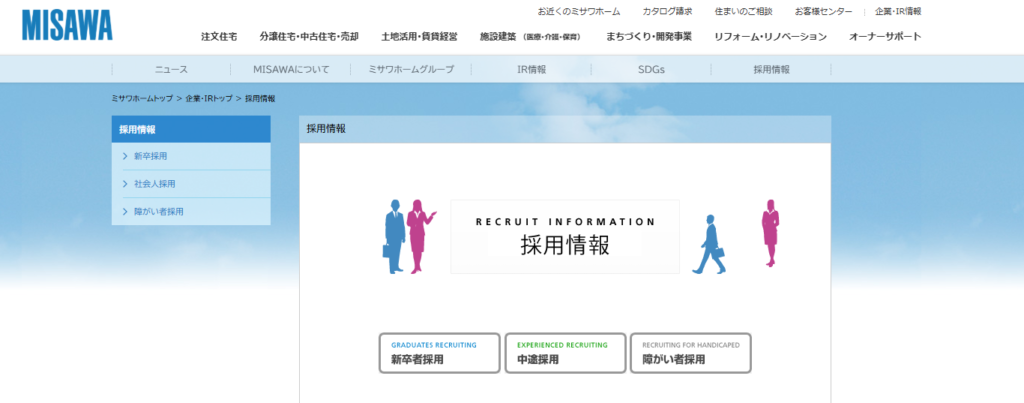Open カタログ請求 link
Viewport: 1024px width, 403px height.
pyautogui.click(x=667, y=12)
